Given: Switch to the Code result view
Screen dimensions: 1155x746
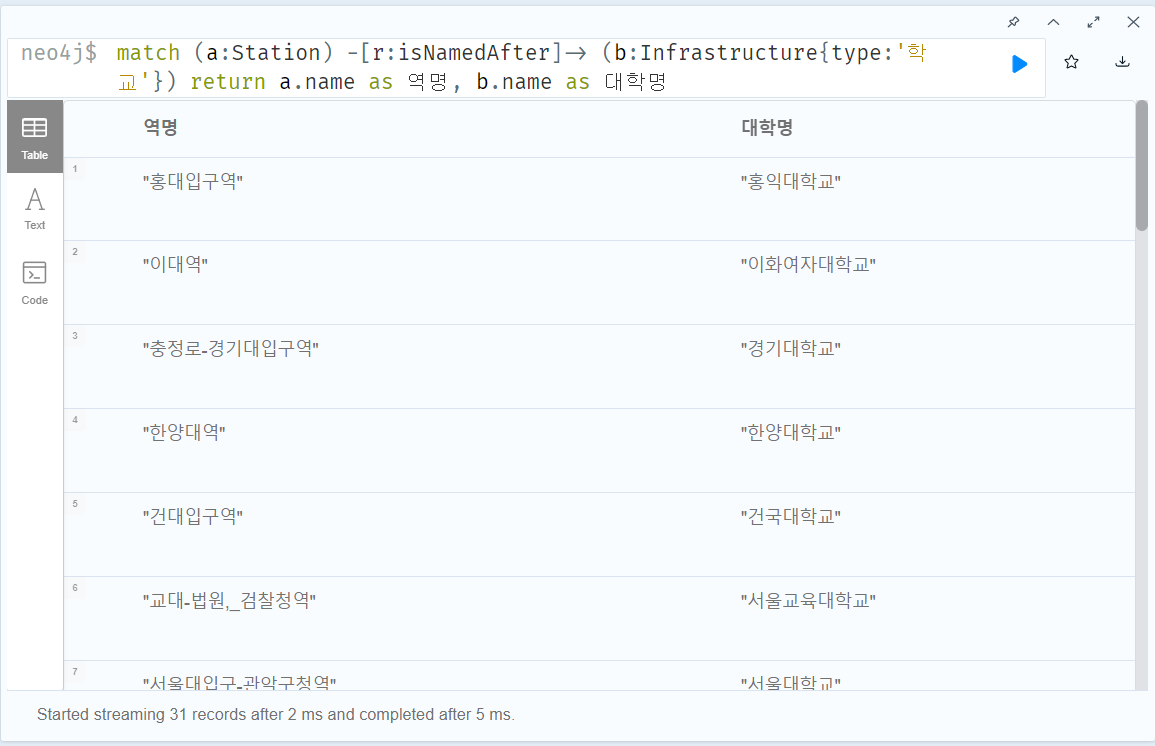Looking at the screenshot, I should [34, 277].
